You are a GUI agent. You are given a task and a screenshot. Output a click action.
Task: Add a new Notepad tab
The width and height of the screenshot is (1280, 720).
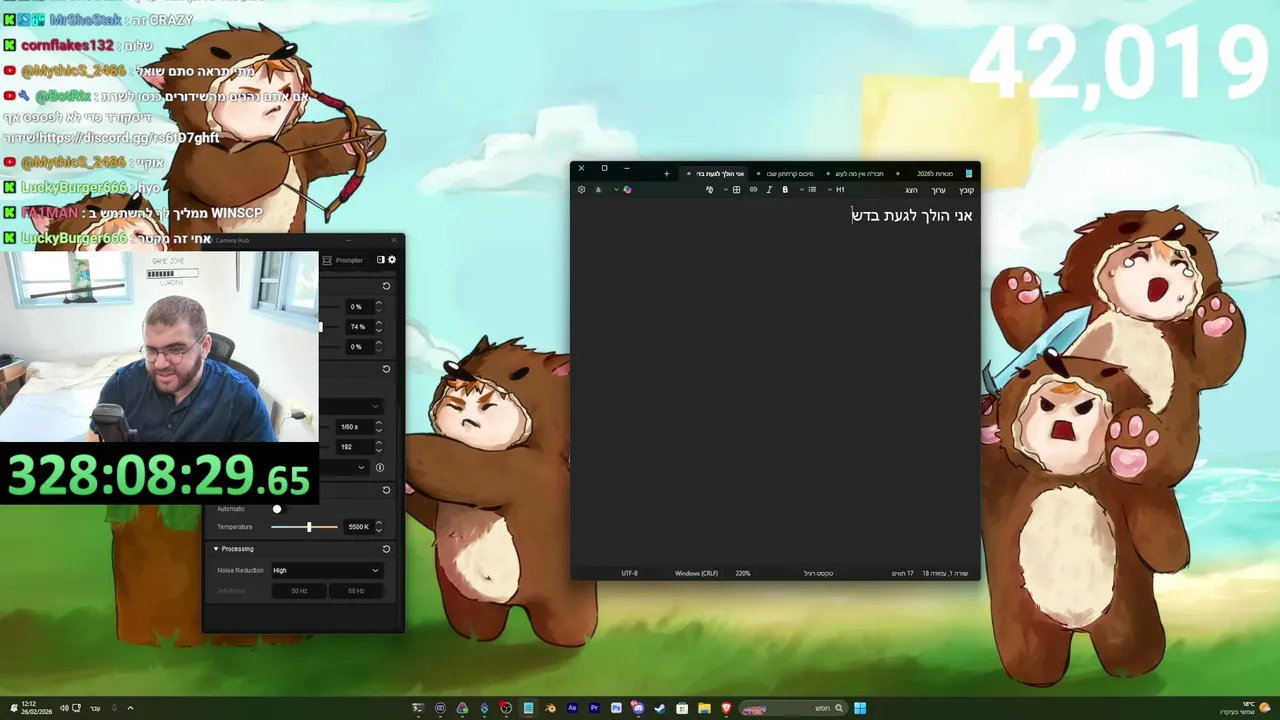[x=667, y=174]
